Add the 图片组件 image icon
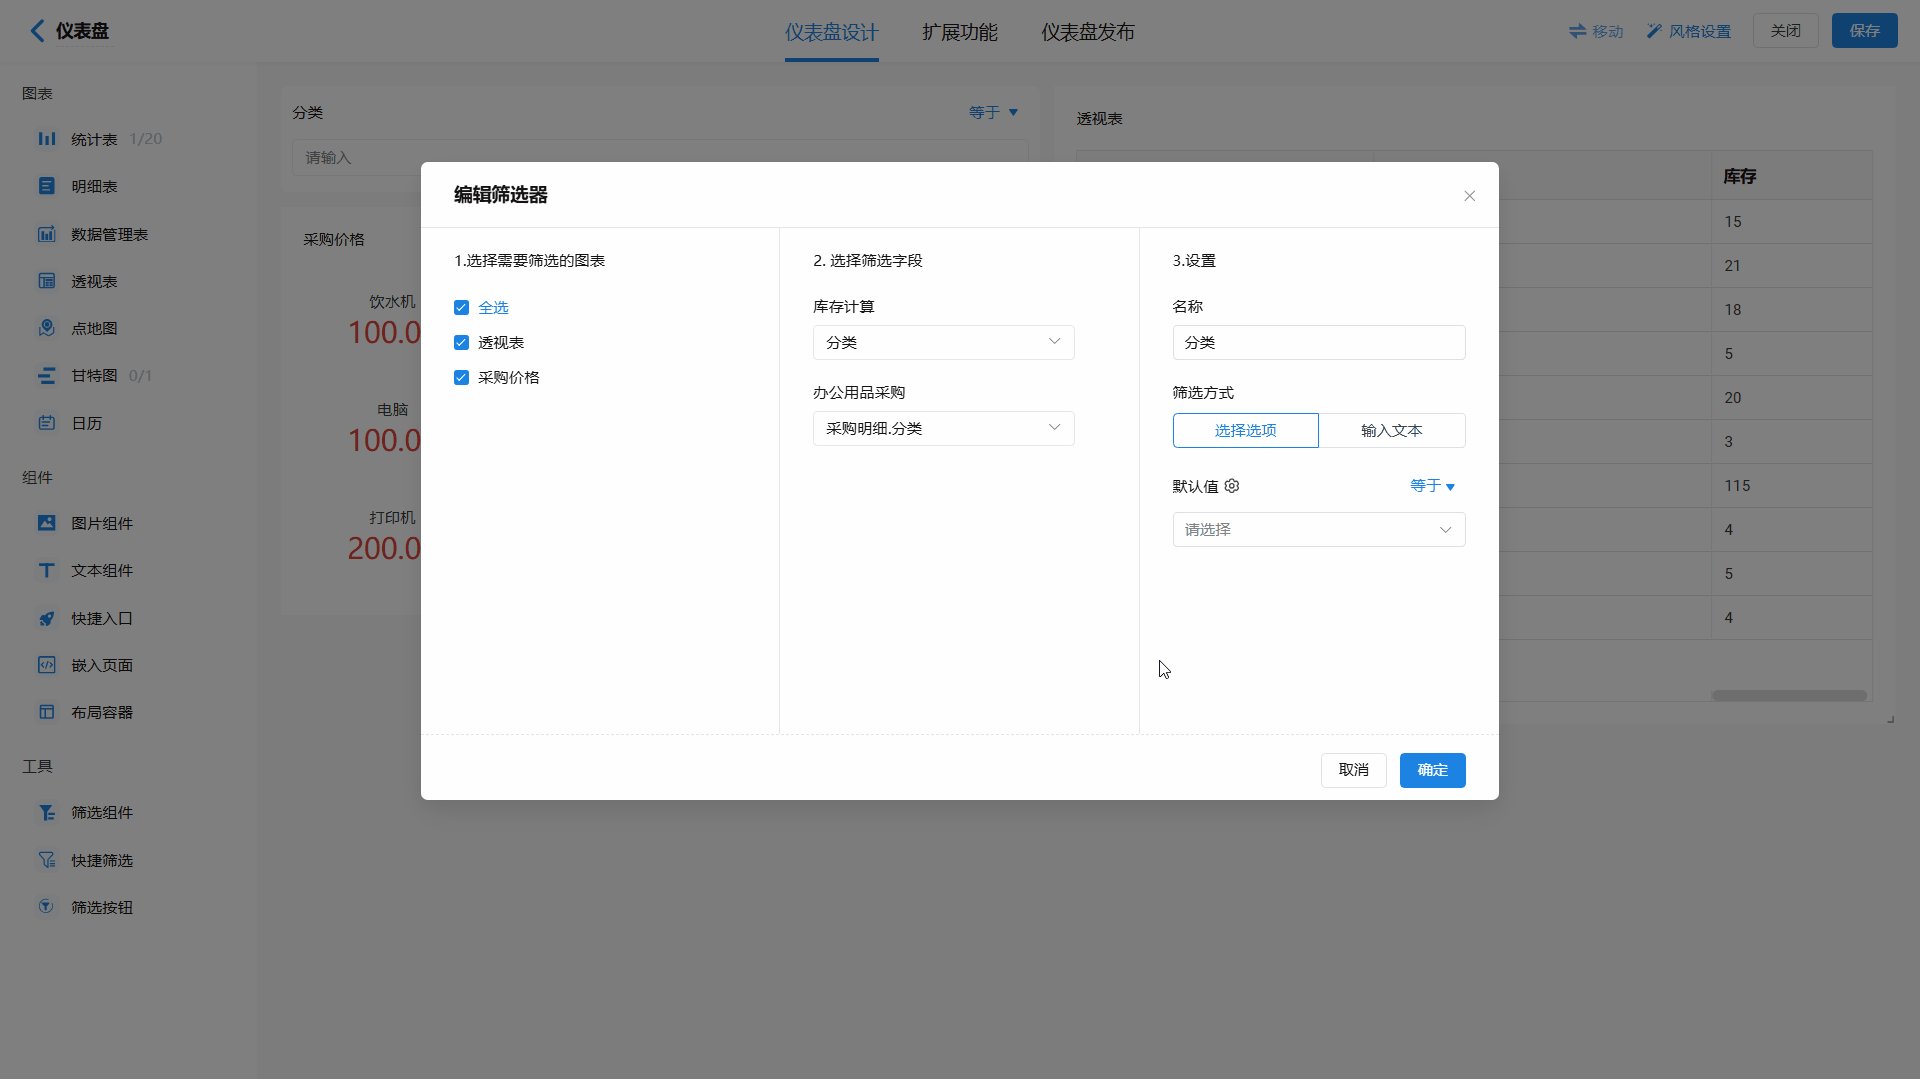 tap(47, 523)
